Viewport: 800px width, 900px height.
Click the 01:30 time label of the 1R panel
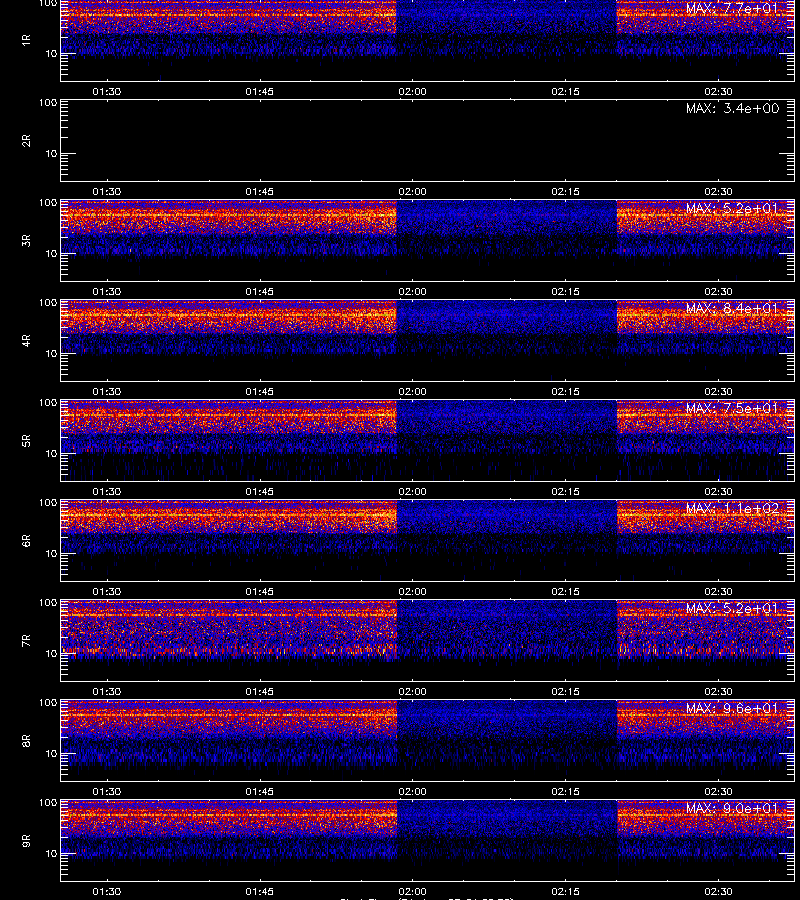(107, 91)
